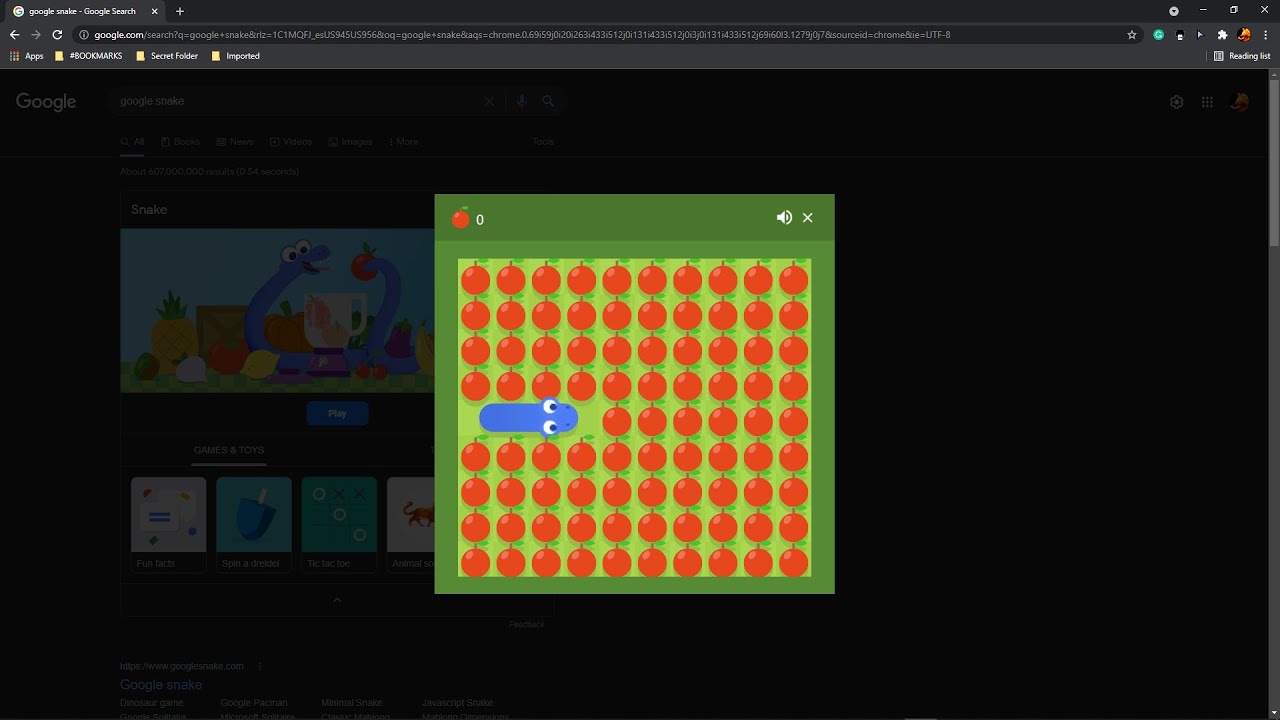Open the Animal sounds card
Screen dimensions: 1280x720
click(x=411, y=524)
